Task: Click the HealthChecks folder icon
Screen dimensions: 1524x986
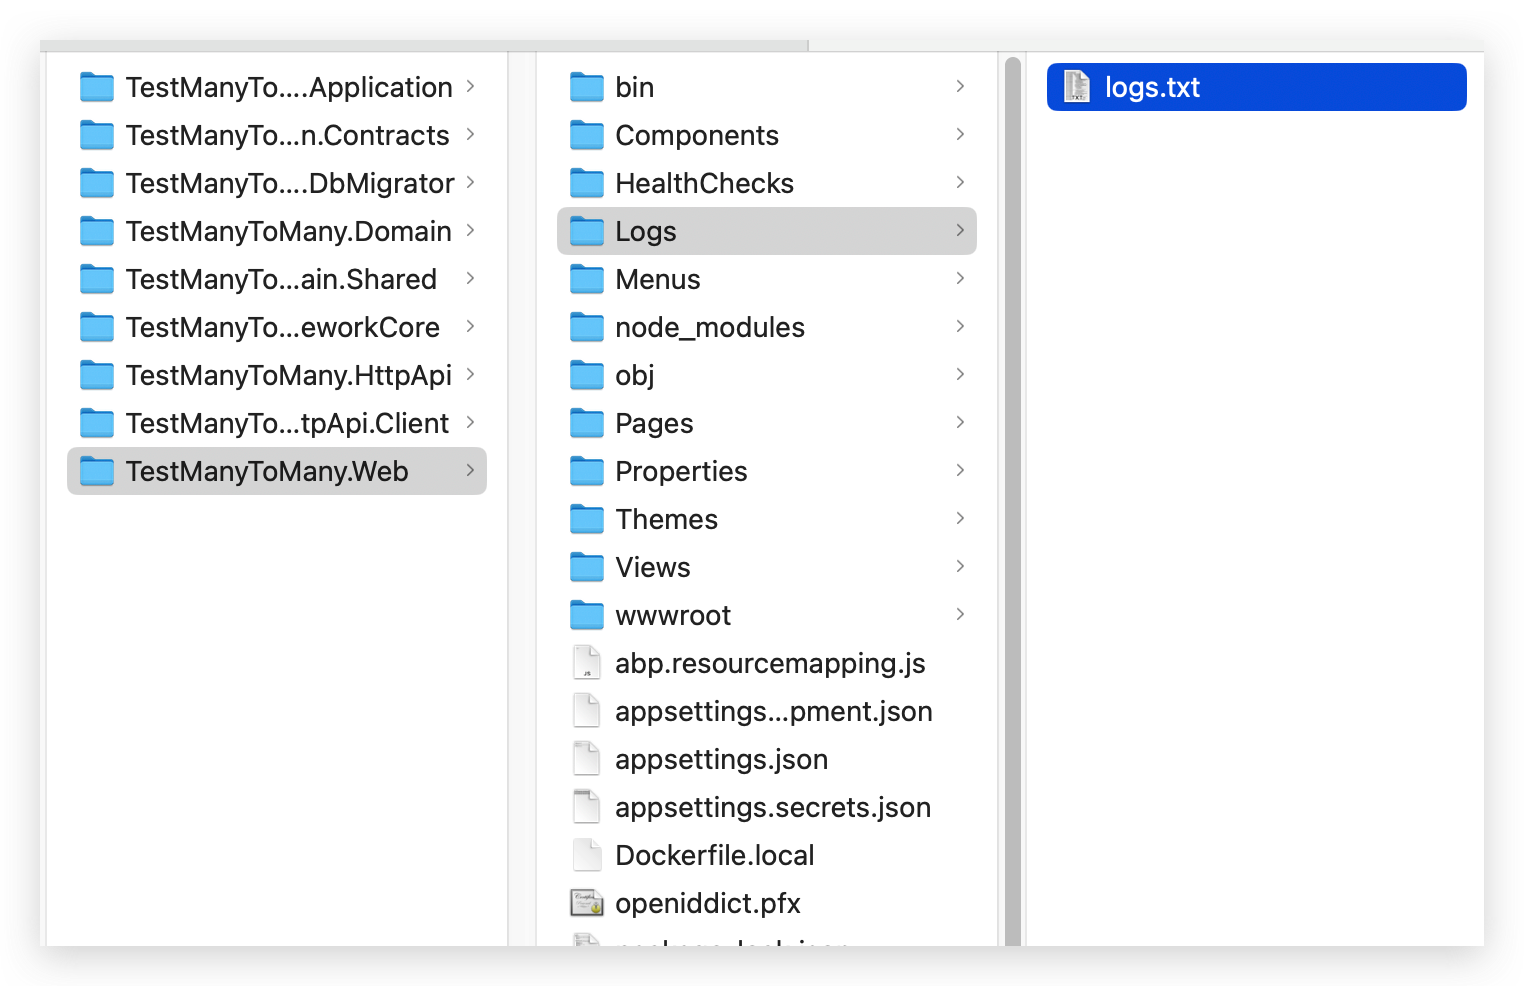Action: coord(587,183)
